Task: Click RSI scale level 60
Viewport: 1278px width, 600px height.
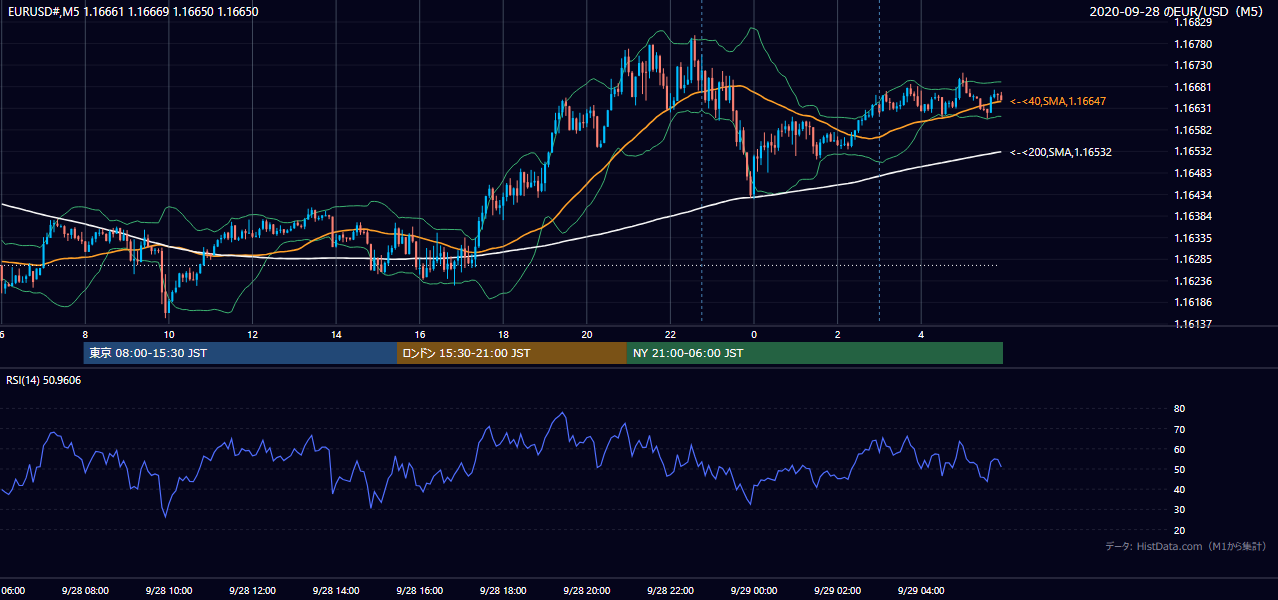Action: 1179,449
